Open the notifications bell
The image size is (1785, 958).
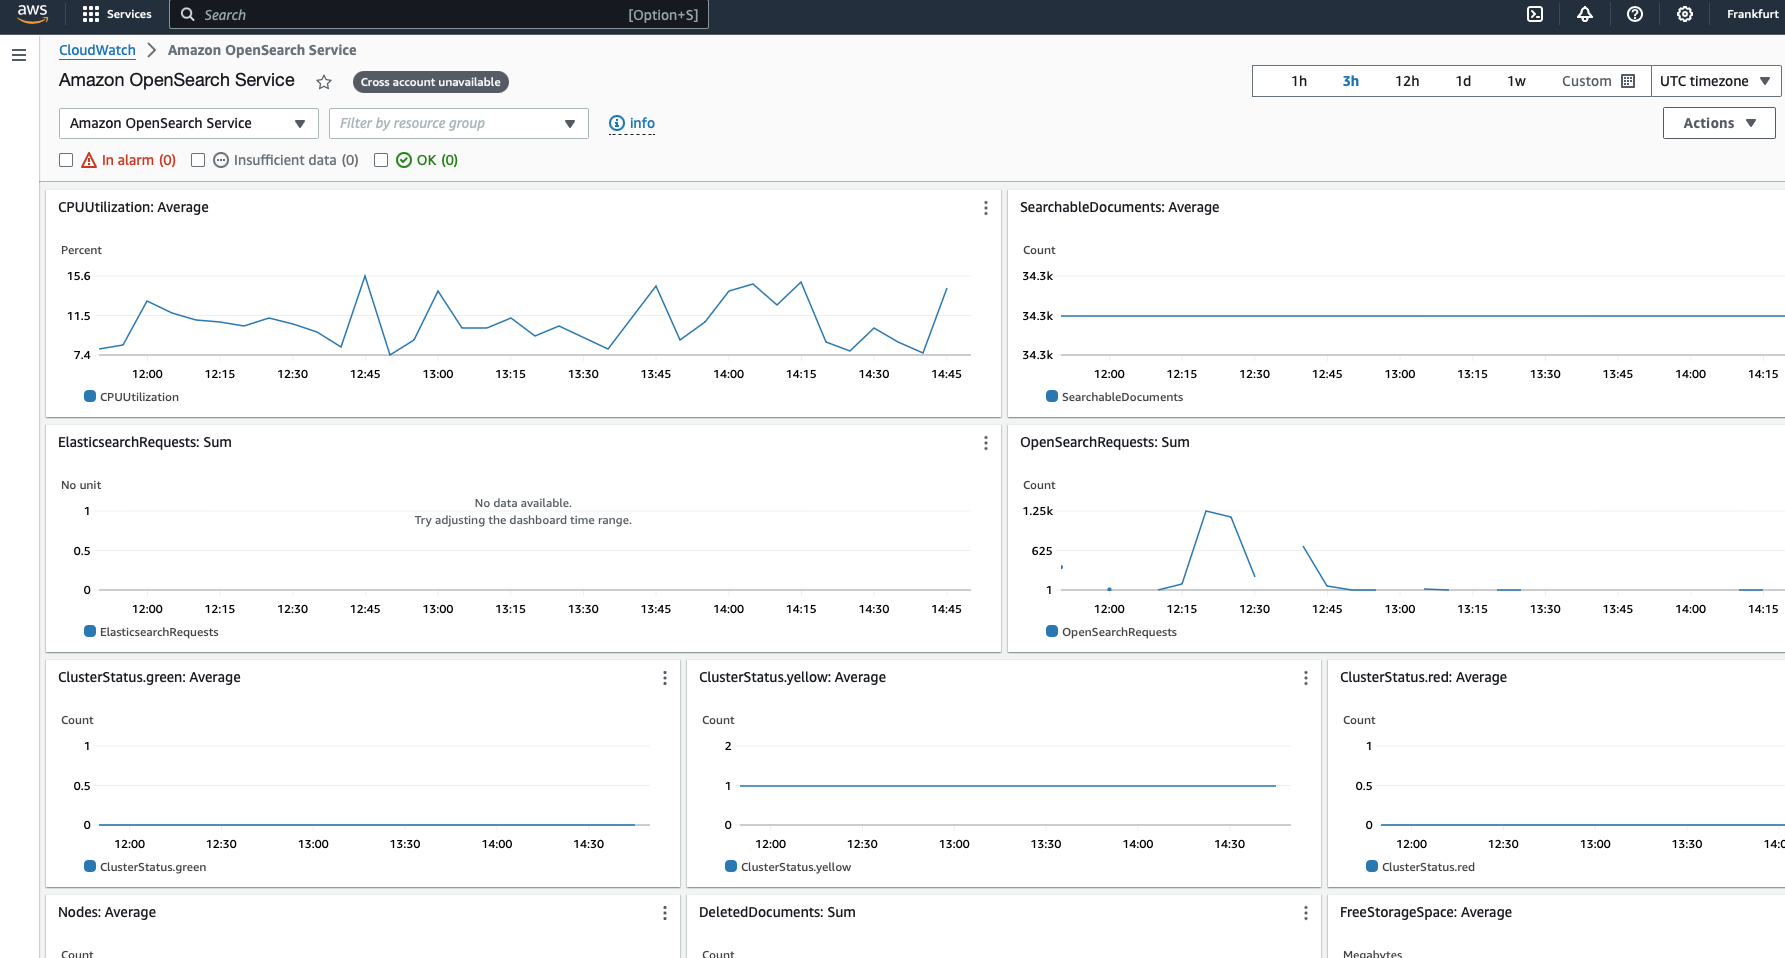[x=1585, y=14]
